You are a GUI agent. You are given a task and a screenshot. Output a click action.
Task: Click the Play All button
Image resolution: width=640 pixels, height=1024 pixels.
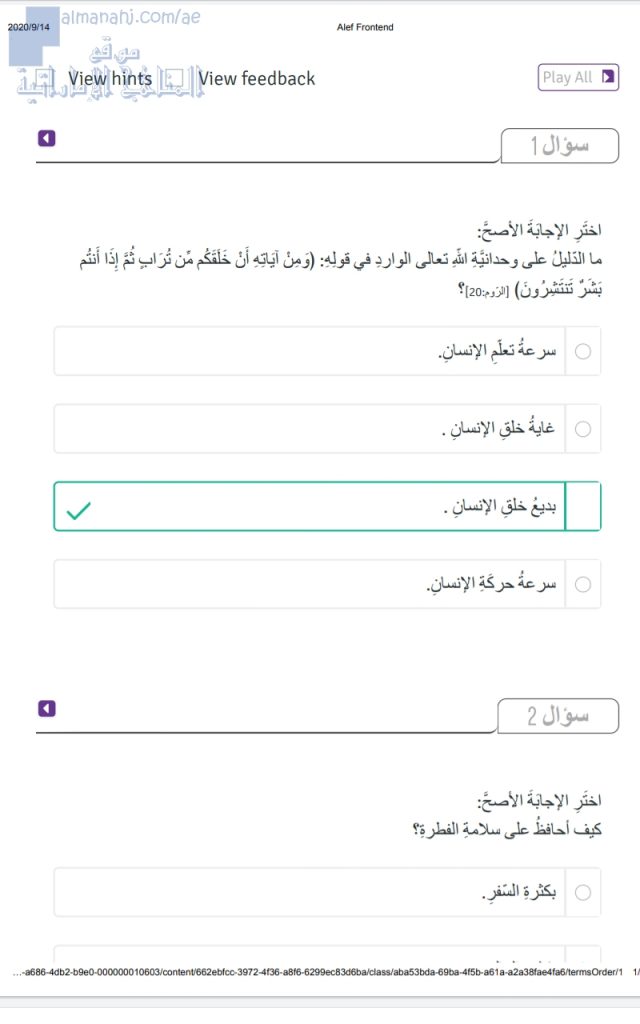click(578, 77)
